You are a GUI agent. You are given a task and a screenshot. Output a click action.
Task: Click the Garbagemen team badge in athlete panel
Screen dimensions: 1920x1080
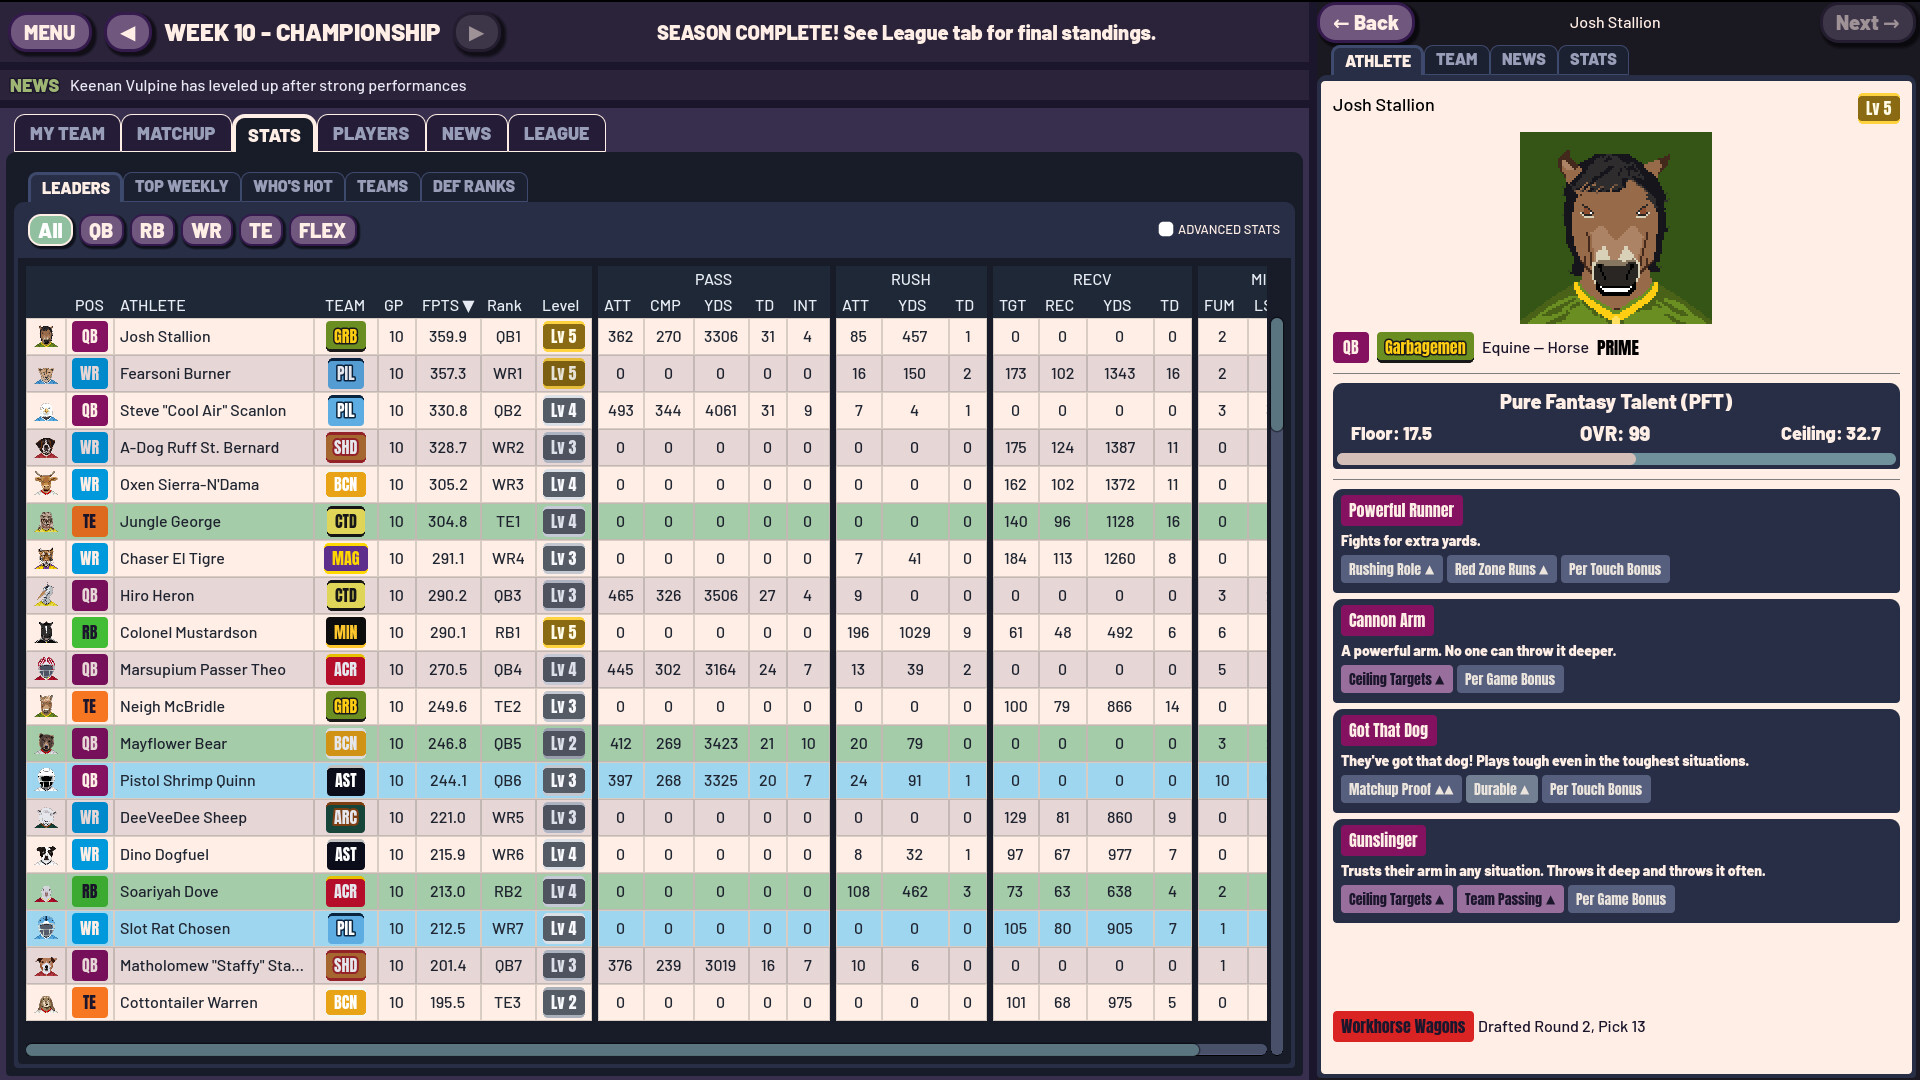(x=1425, y=348)
